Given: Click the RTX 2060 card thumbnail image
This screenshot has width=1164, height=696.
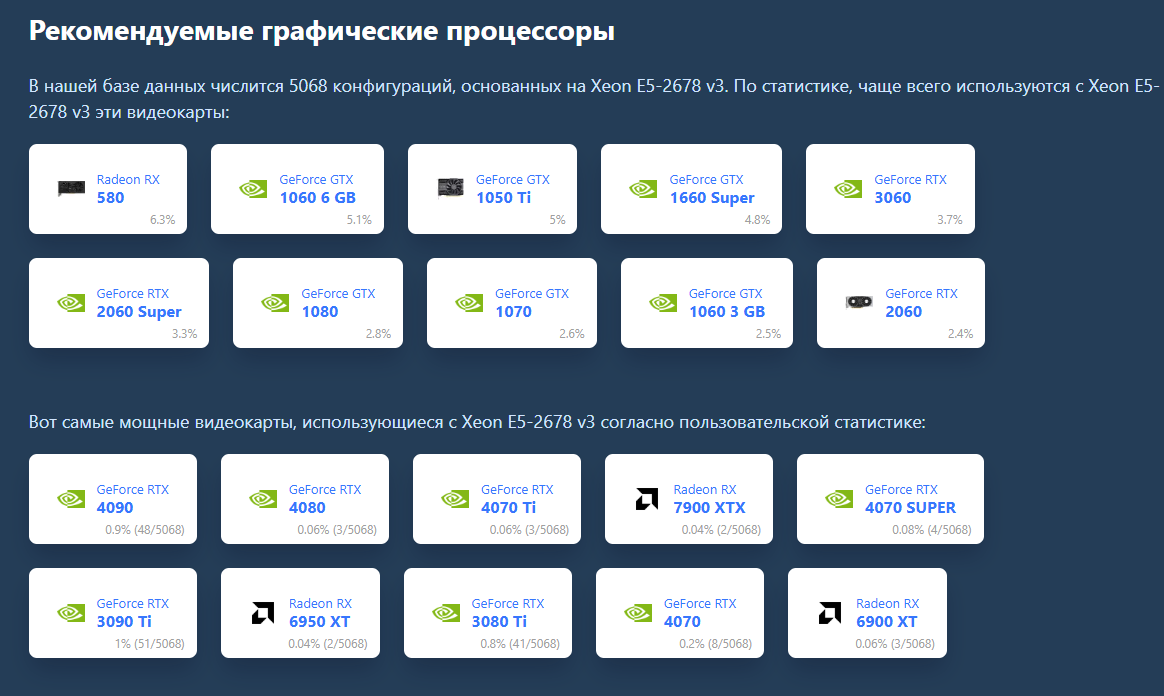Looking at the screenshot, I should (859, 302).
